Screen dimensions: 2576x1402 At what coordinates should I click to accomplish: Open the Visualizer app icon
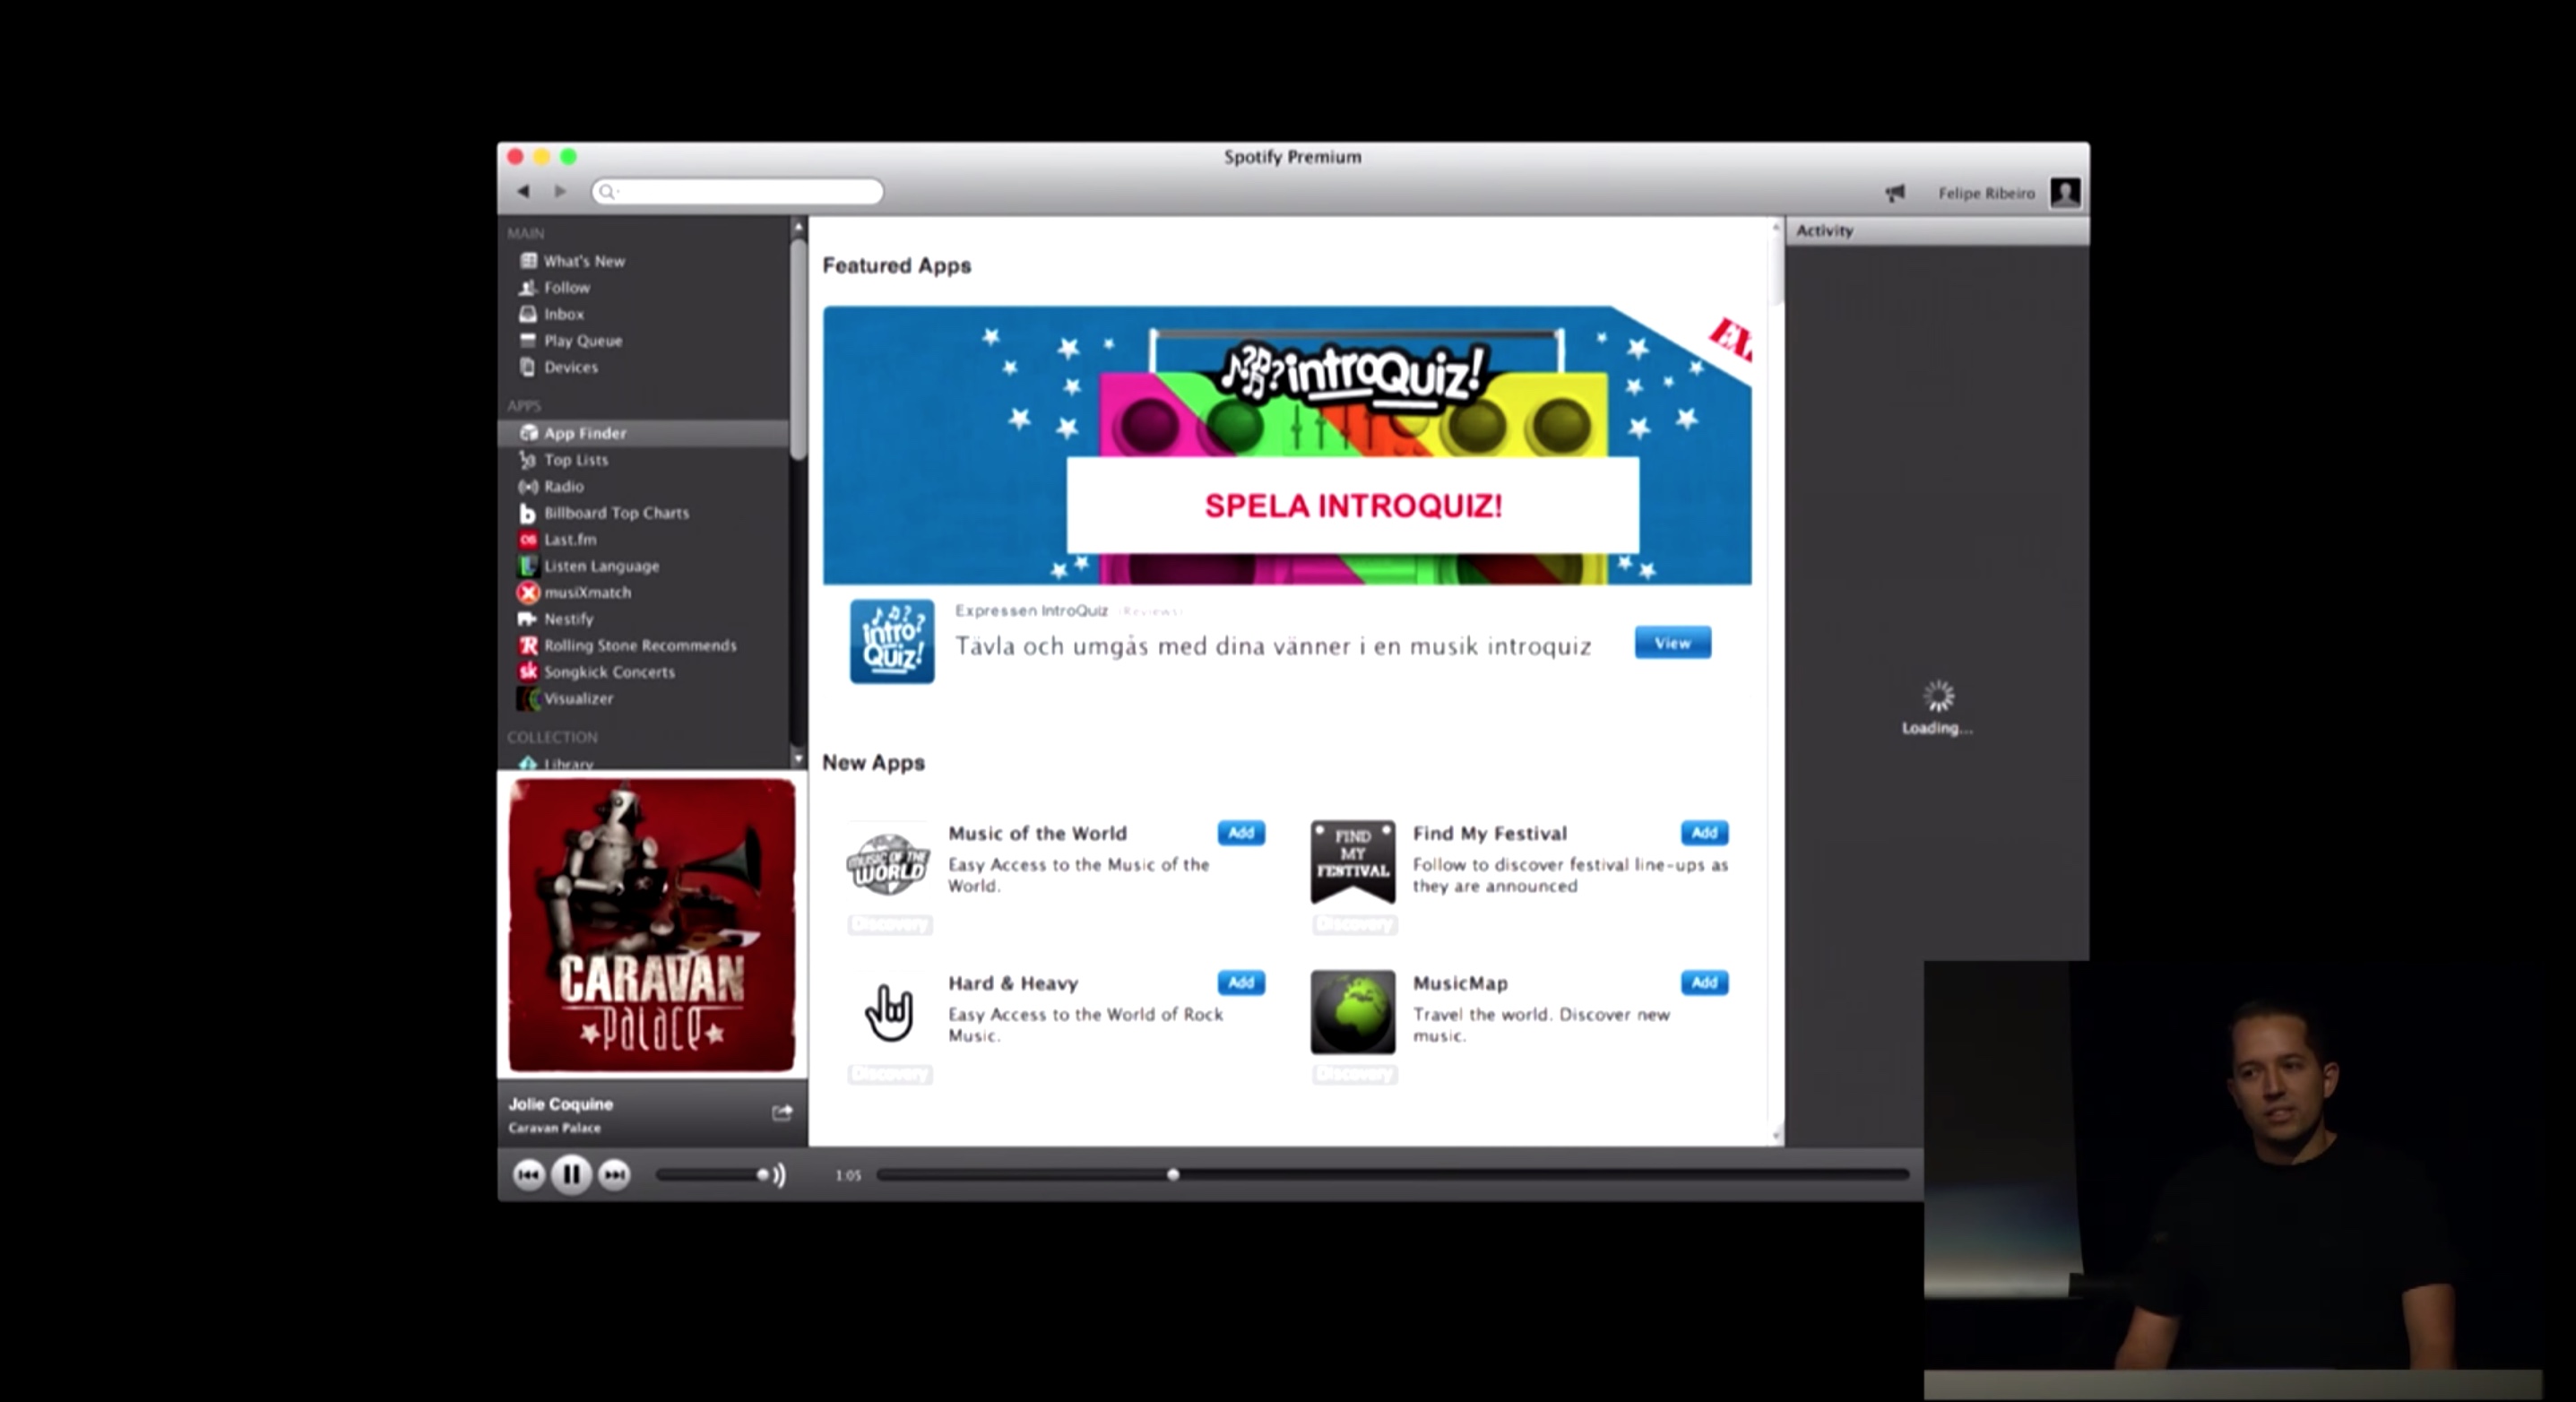(528, 697)
